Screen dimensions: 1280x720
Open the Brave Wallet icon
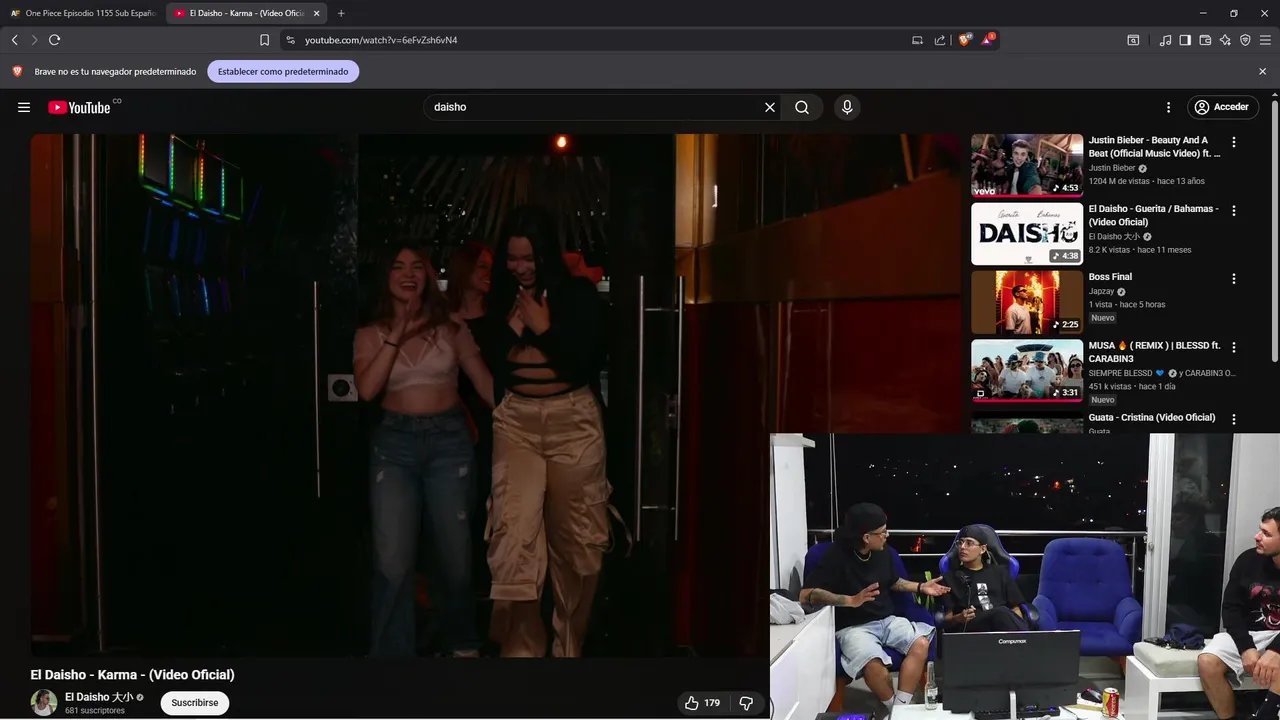[1205, 40]
